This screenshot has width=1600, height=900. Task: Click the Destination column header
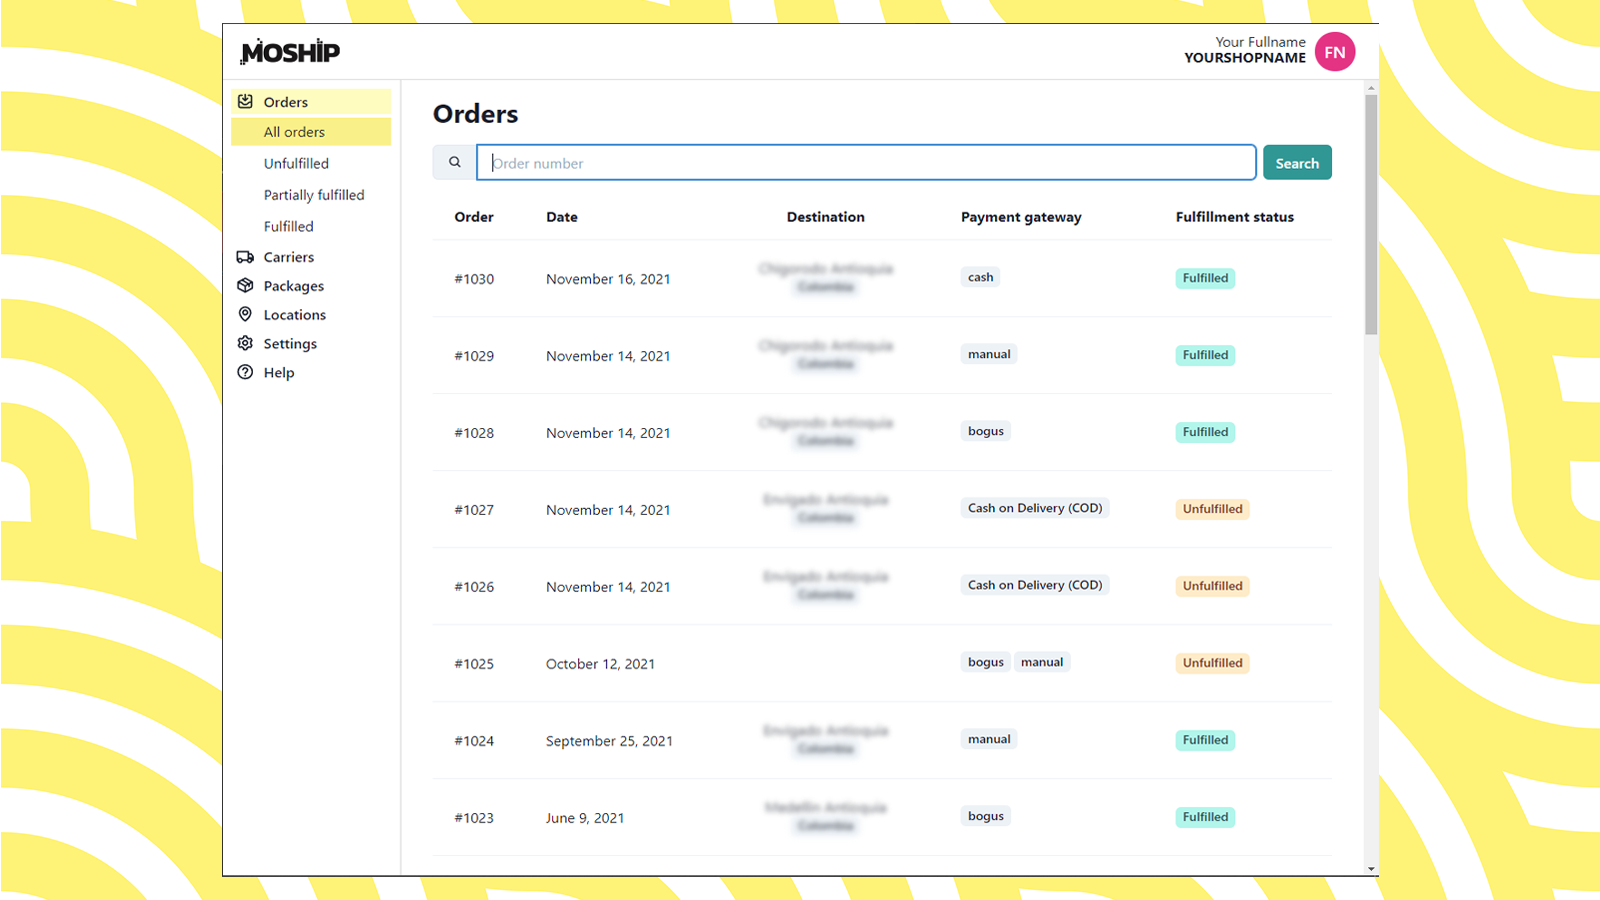(826, 217)
